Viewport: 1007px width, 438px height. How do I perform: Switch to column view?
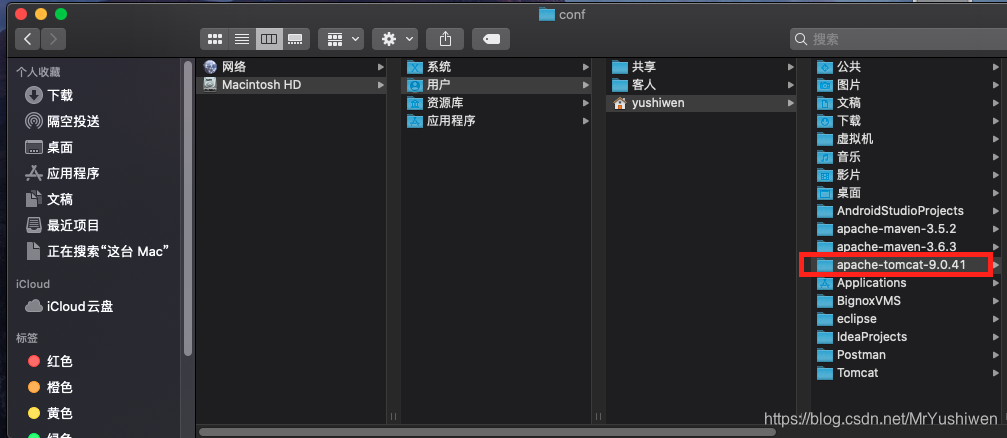pos(268,39)
